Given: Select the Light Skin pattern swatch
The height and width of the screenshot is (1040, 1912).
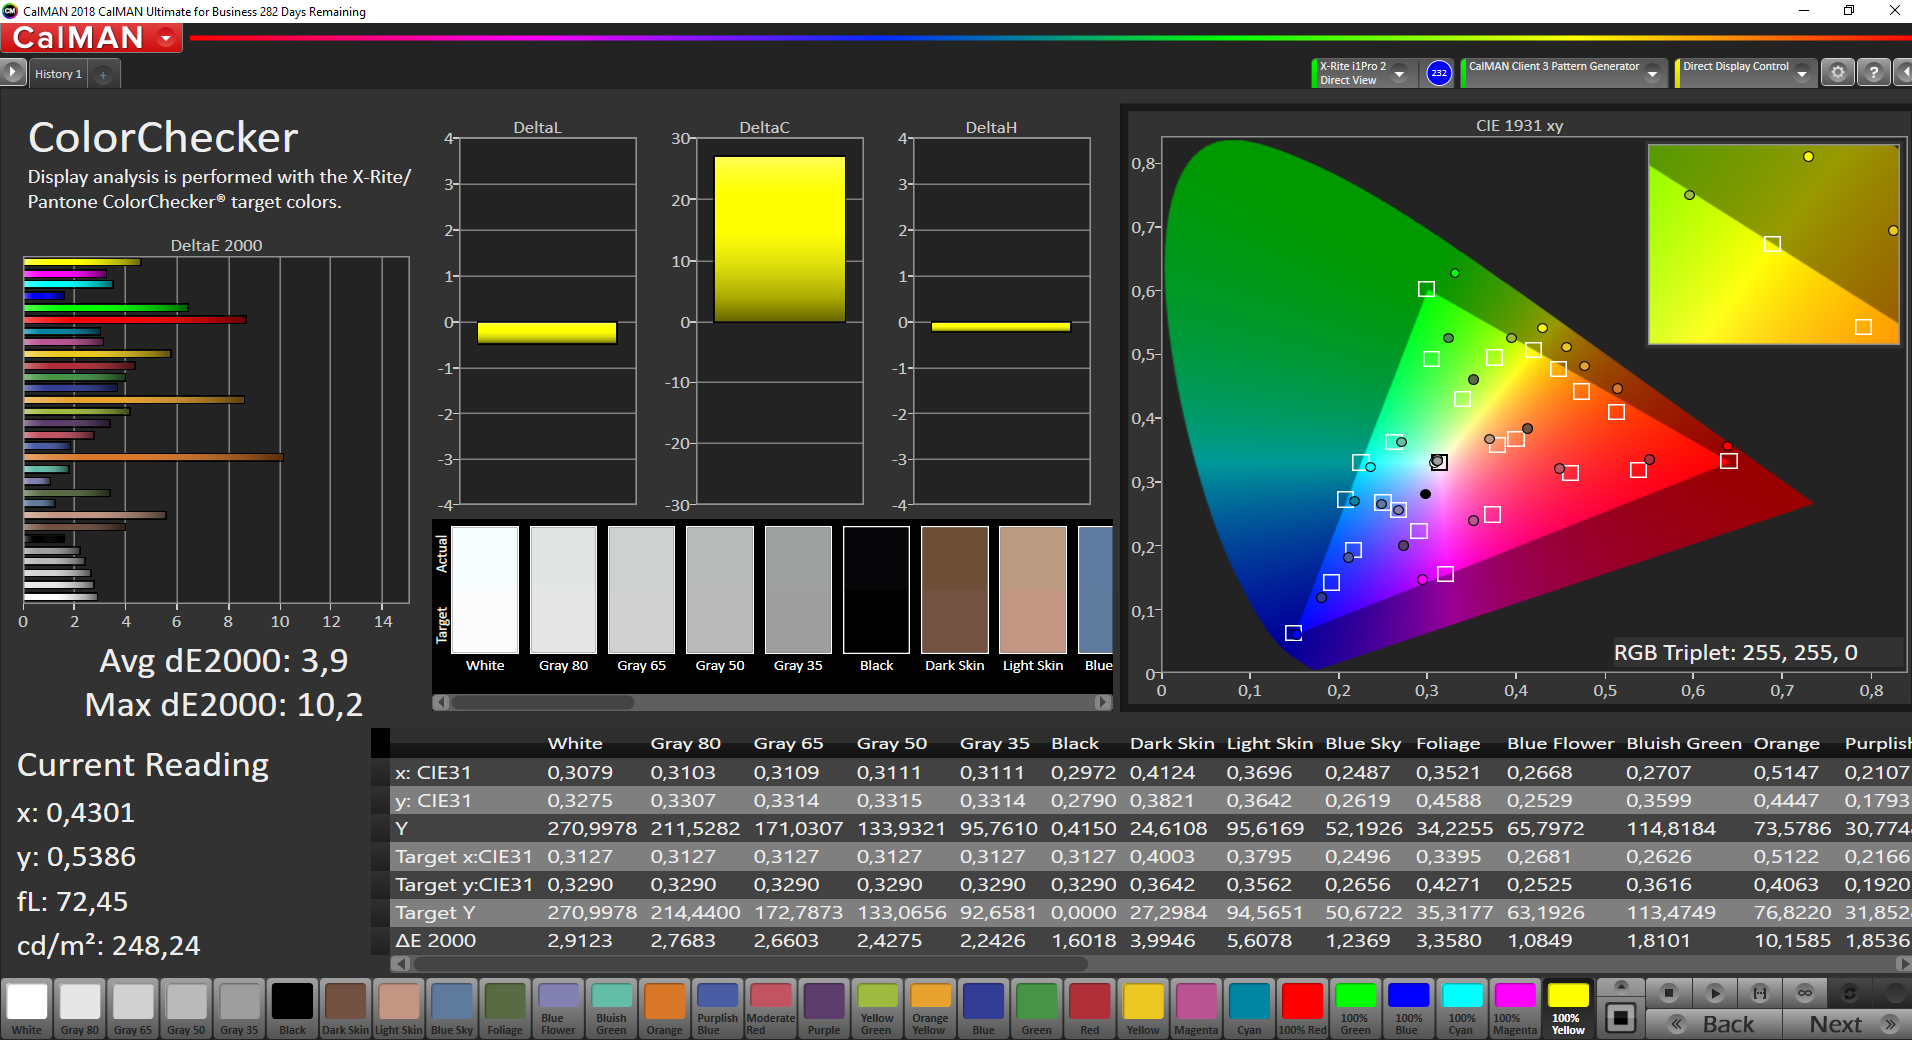Looking at the screenshot, I should click(399, 1008).
